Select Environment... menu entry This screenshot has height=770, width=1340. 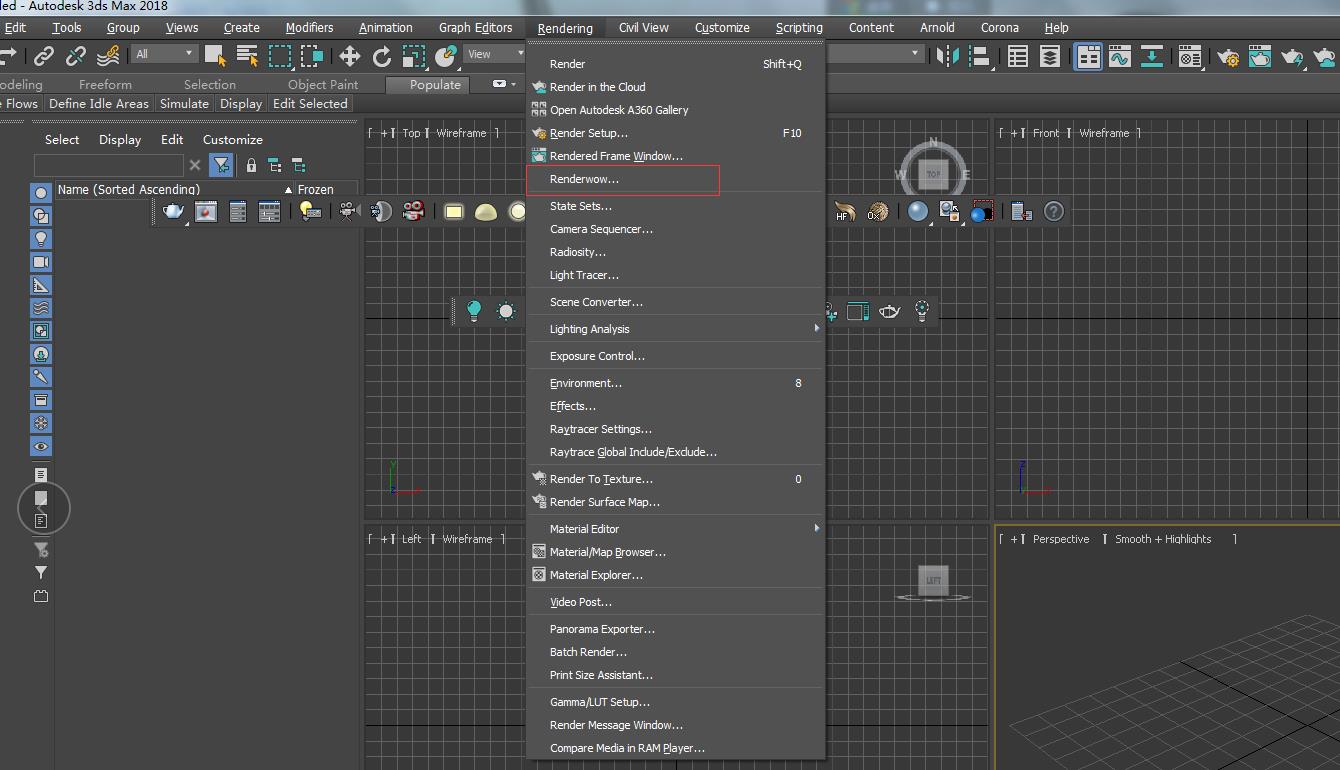tap(675, 383)
